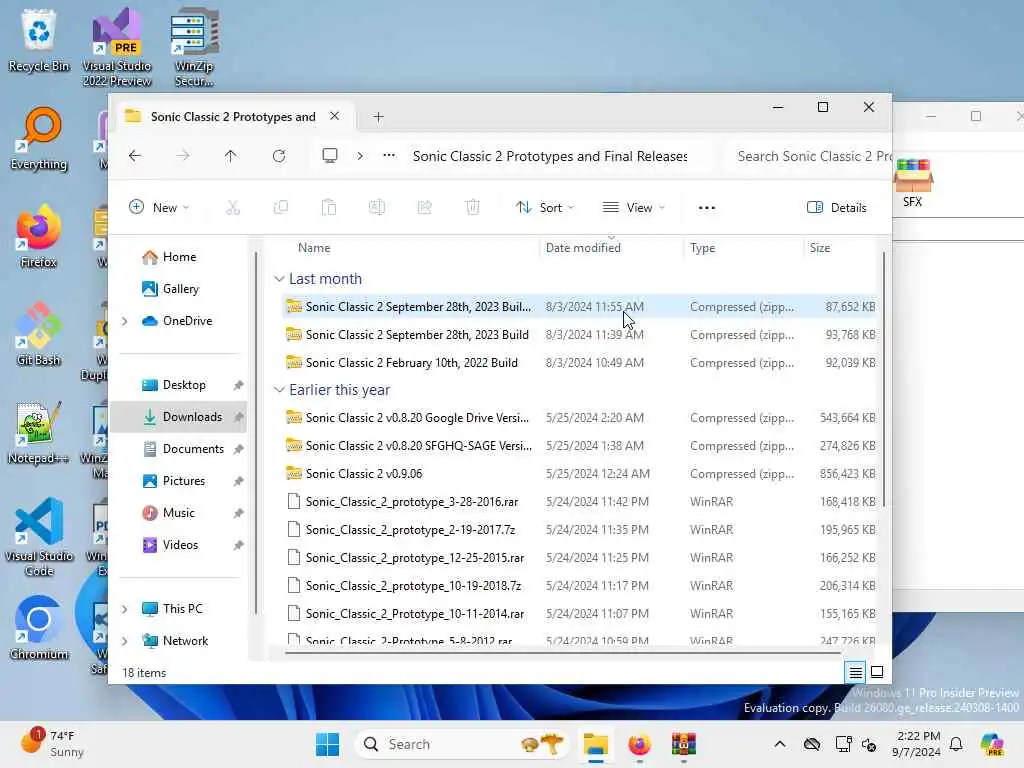1024x768 pixels.
Task: Select Sonic Classic 2 February 10th, 2022 Build
Action: tap(579, 362)
